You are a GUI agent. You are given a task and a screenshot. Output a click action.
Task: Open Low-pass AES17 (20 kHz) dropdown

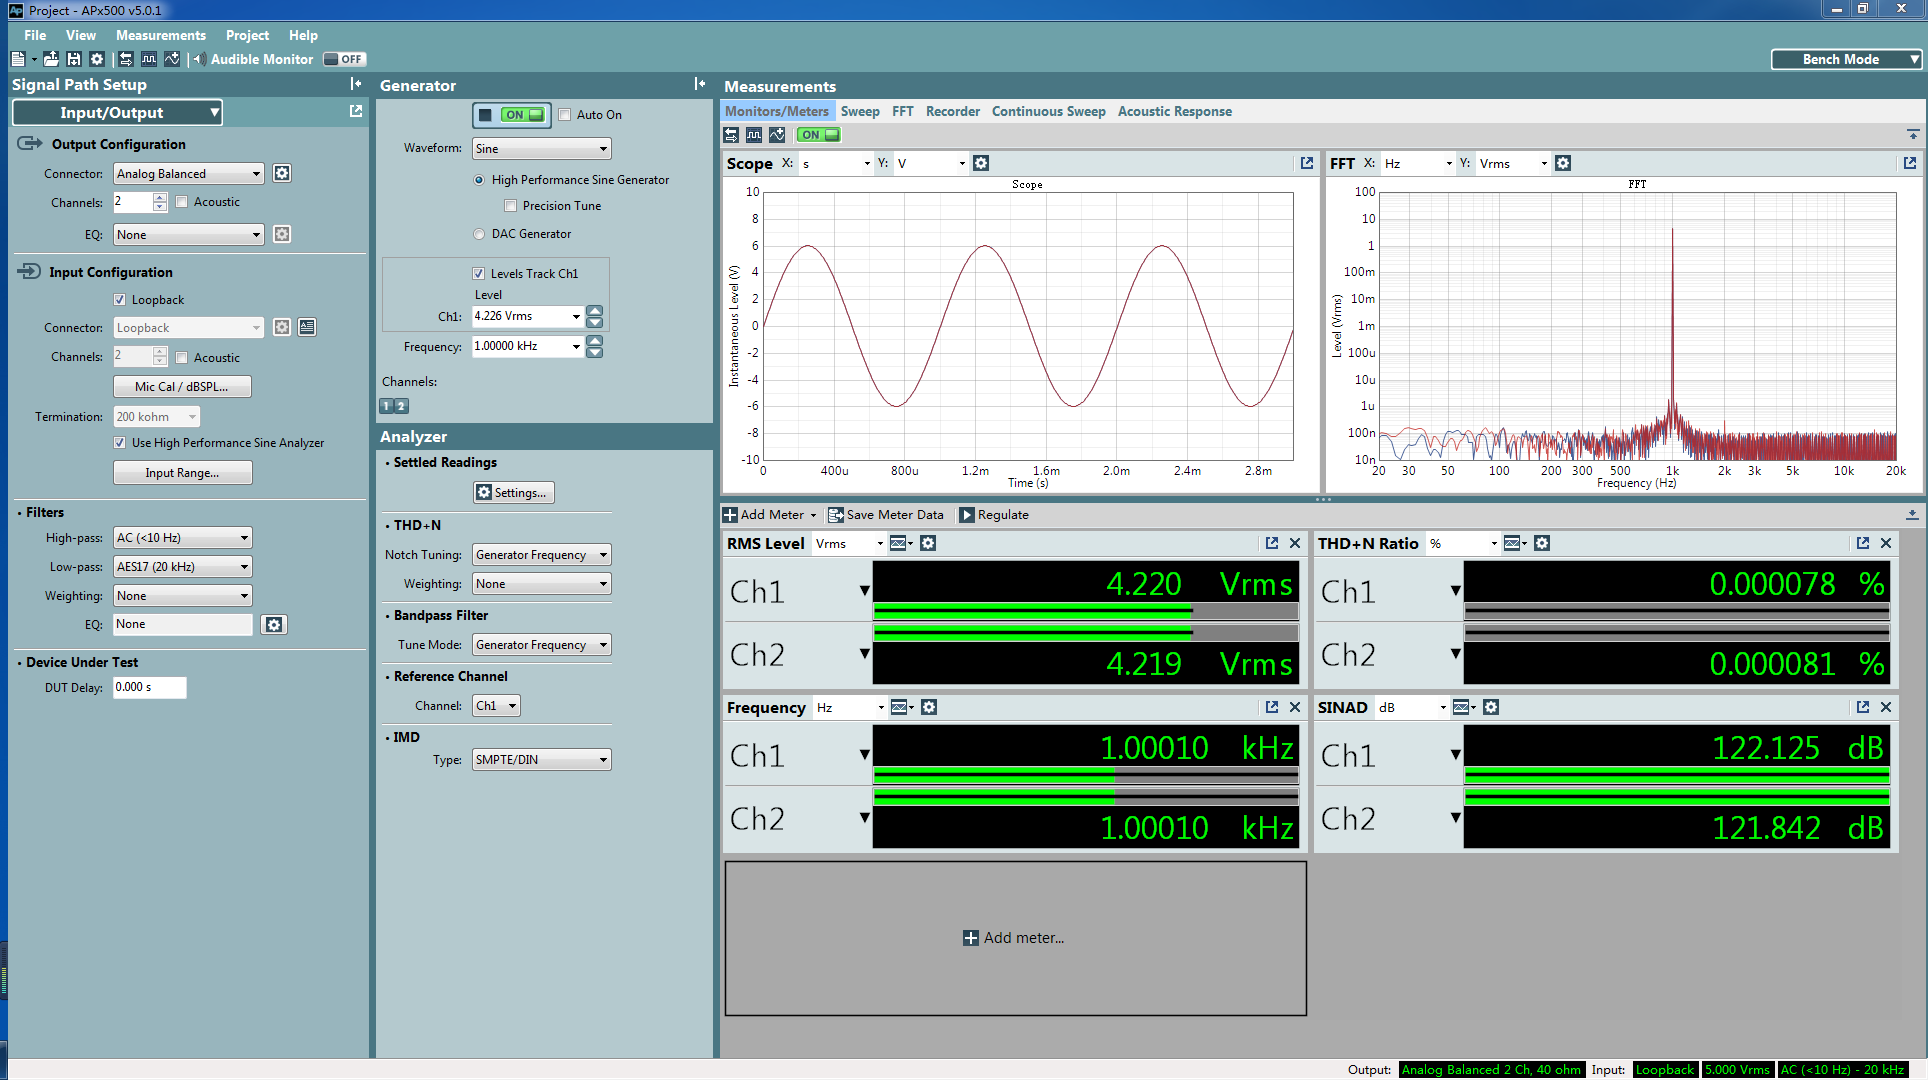pos(182,566)
